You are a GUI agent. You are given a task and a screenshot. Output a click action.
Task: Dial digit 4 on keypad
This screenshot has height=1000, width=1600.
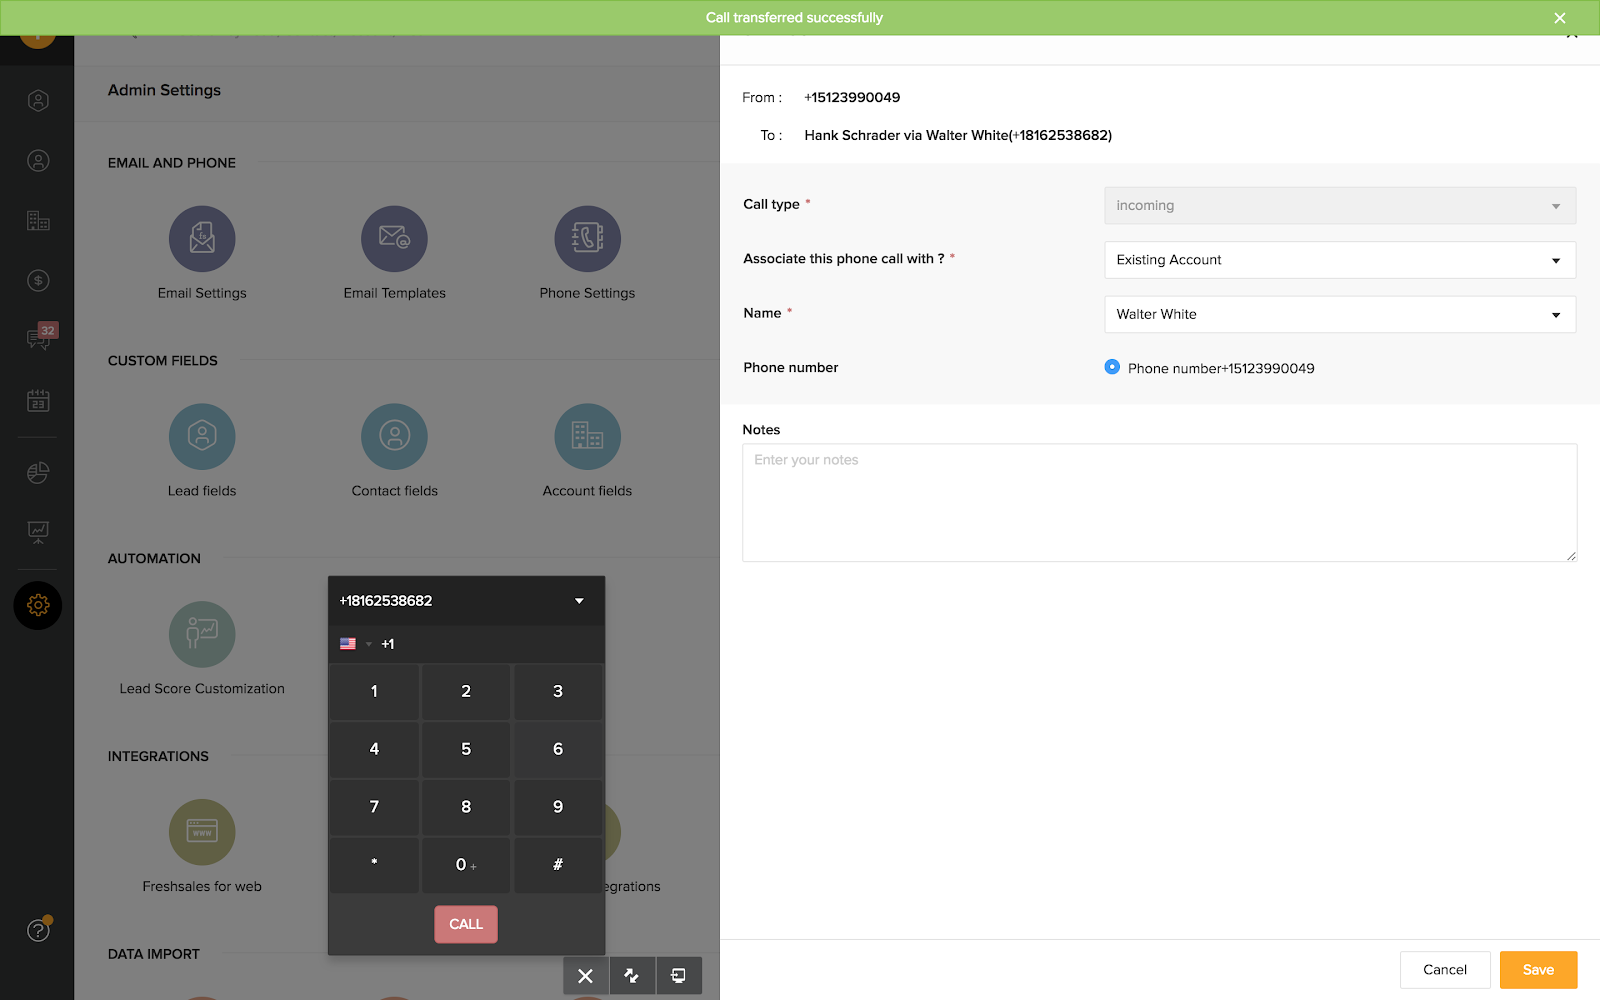(374, 749)
